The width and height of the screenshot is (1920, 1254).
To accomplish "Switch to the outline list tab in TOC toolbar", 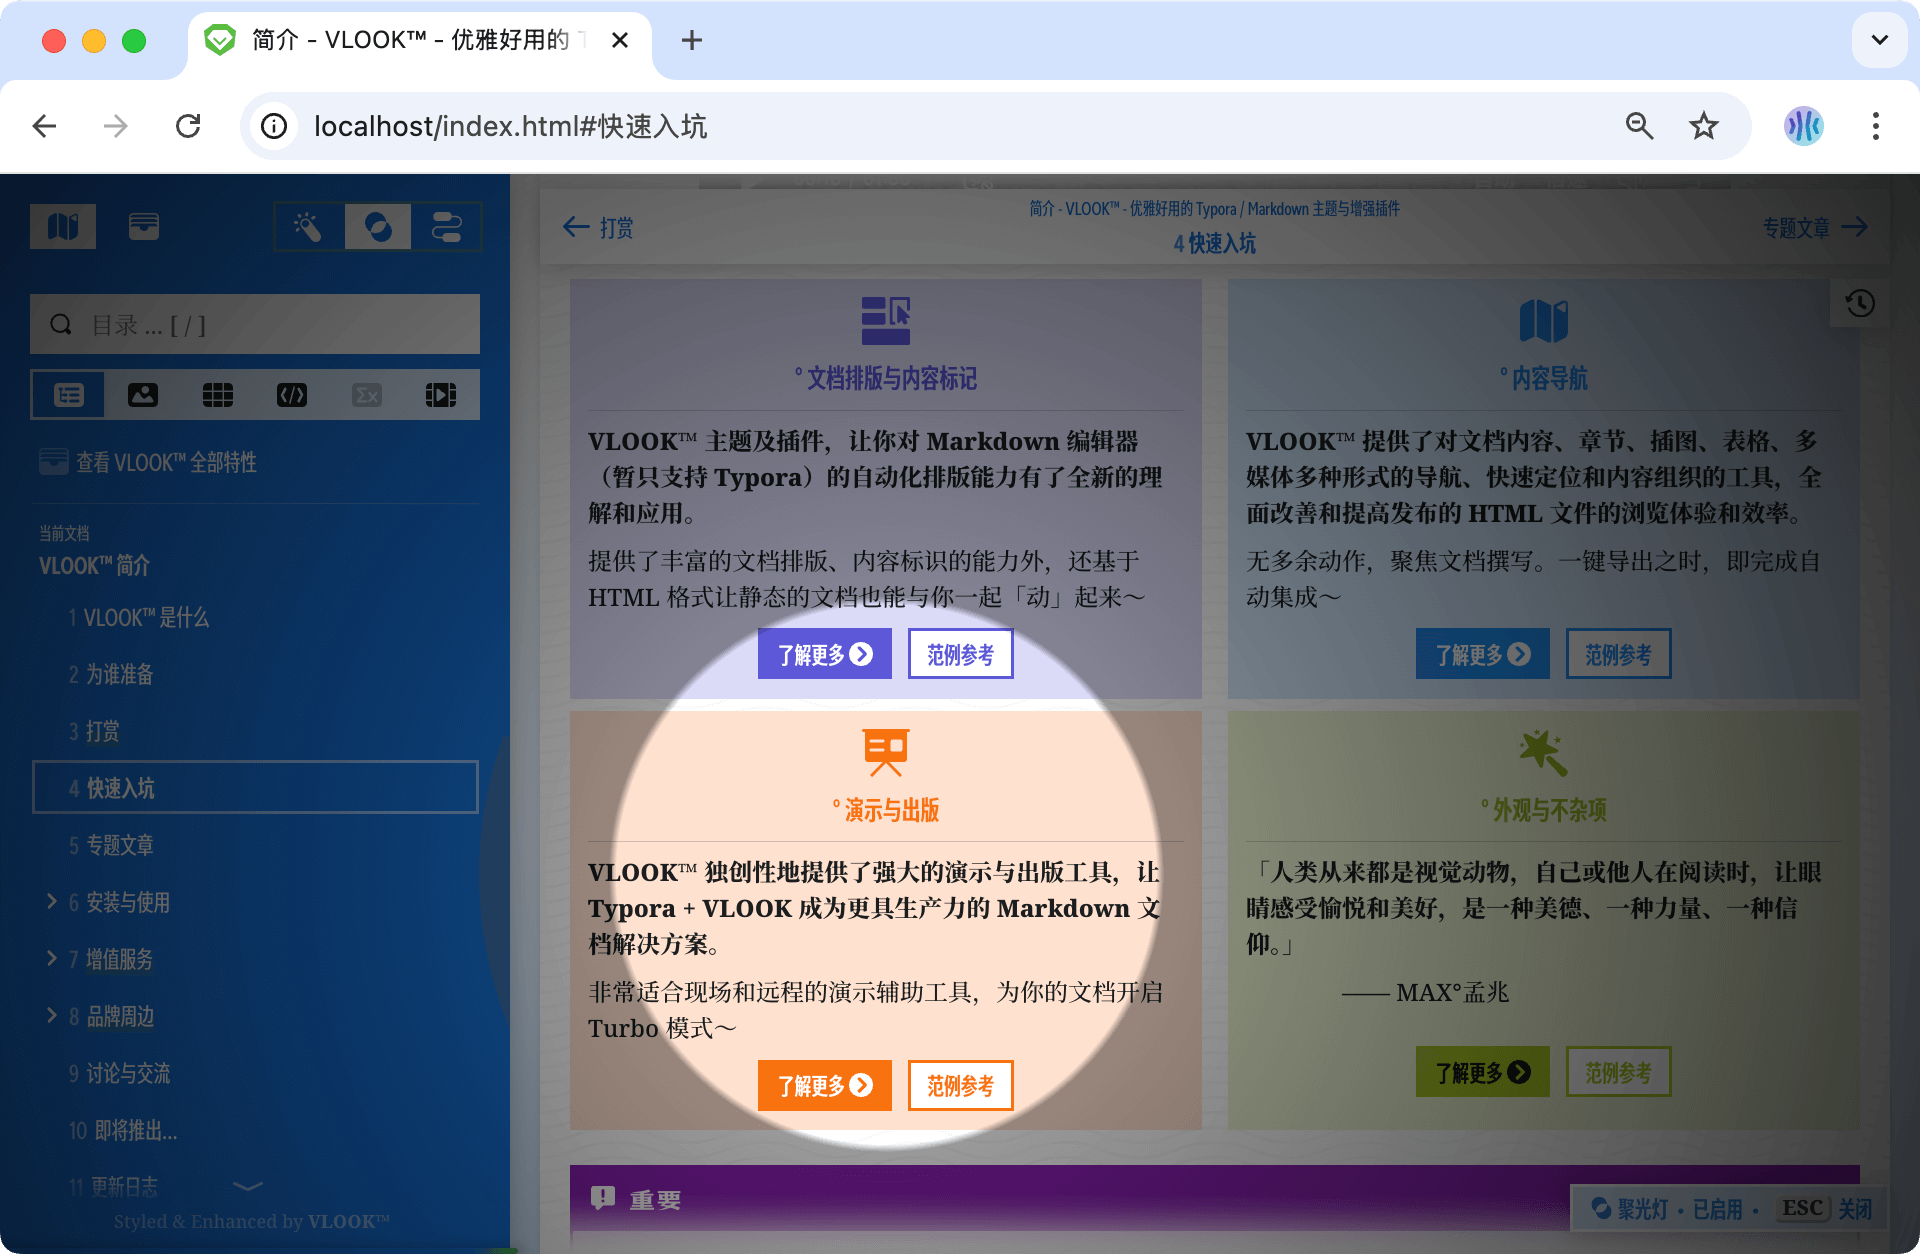I will tap(68, 394).
